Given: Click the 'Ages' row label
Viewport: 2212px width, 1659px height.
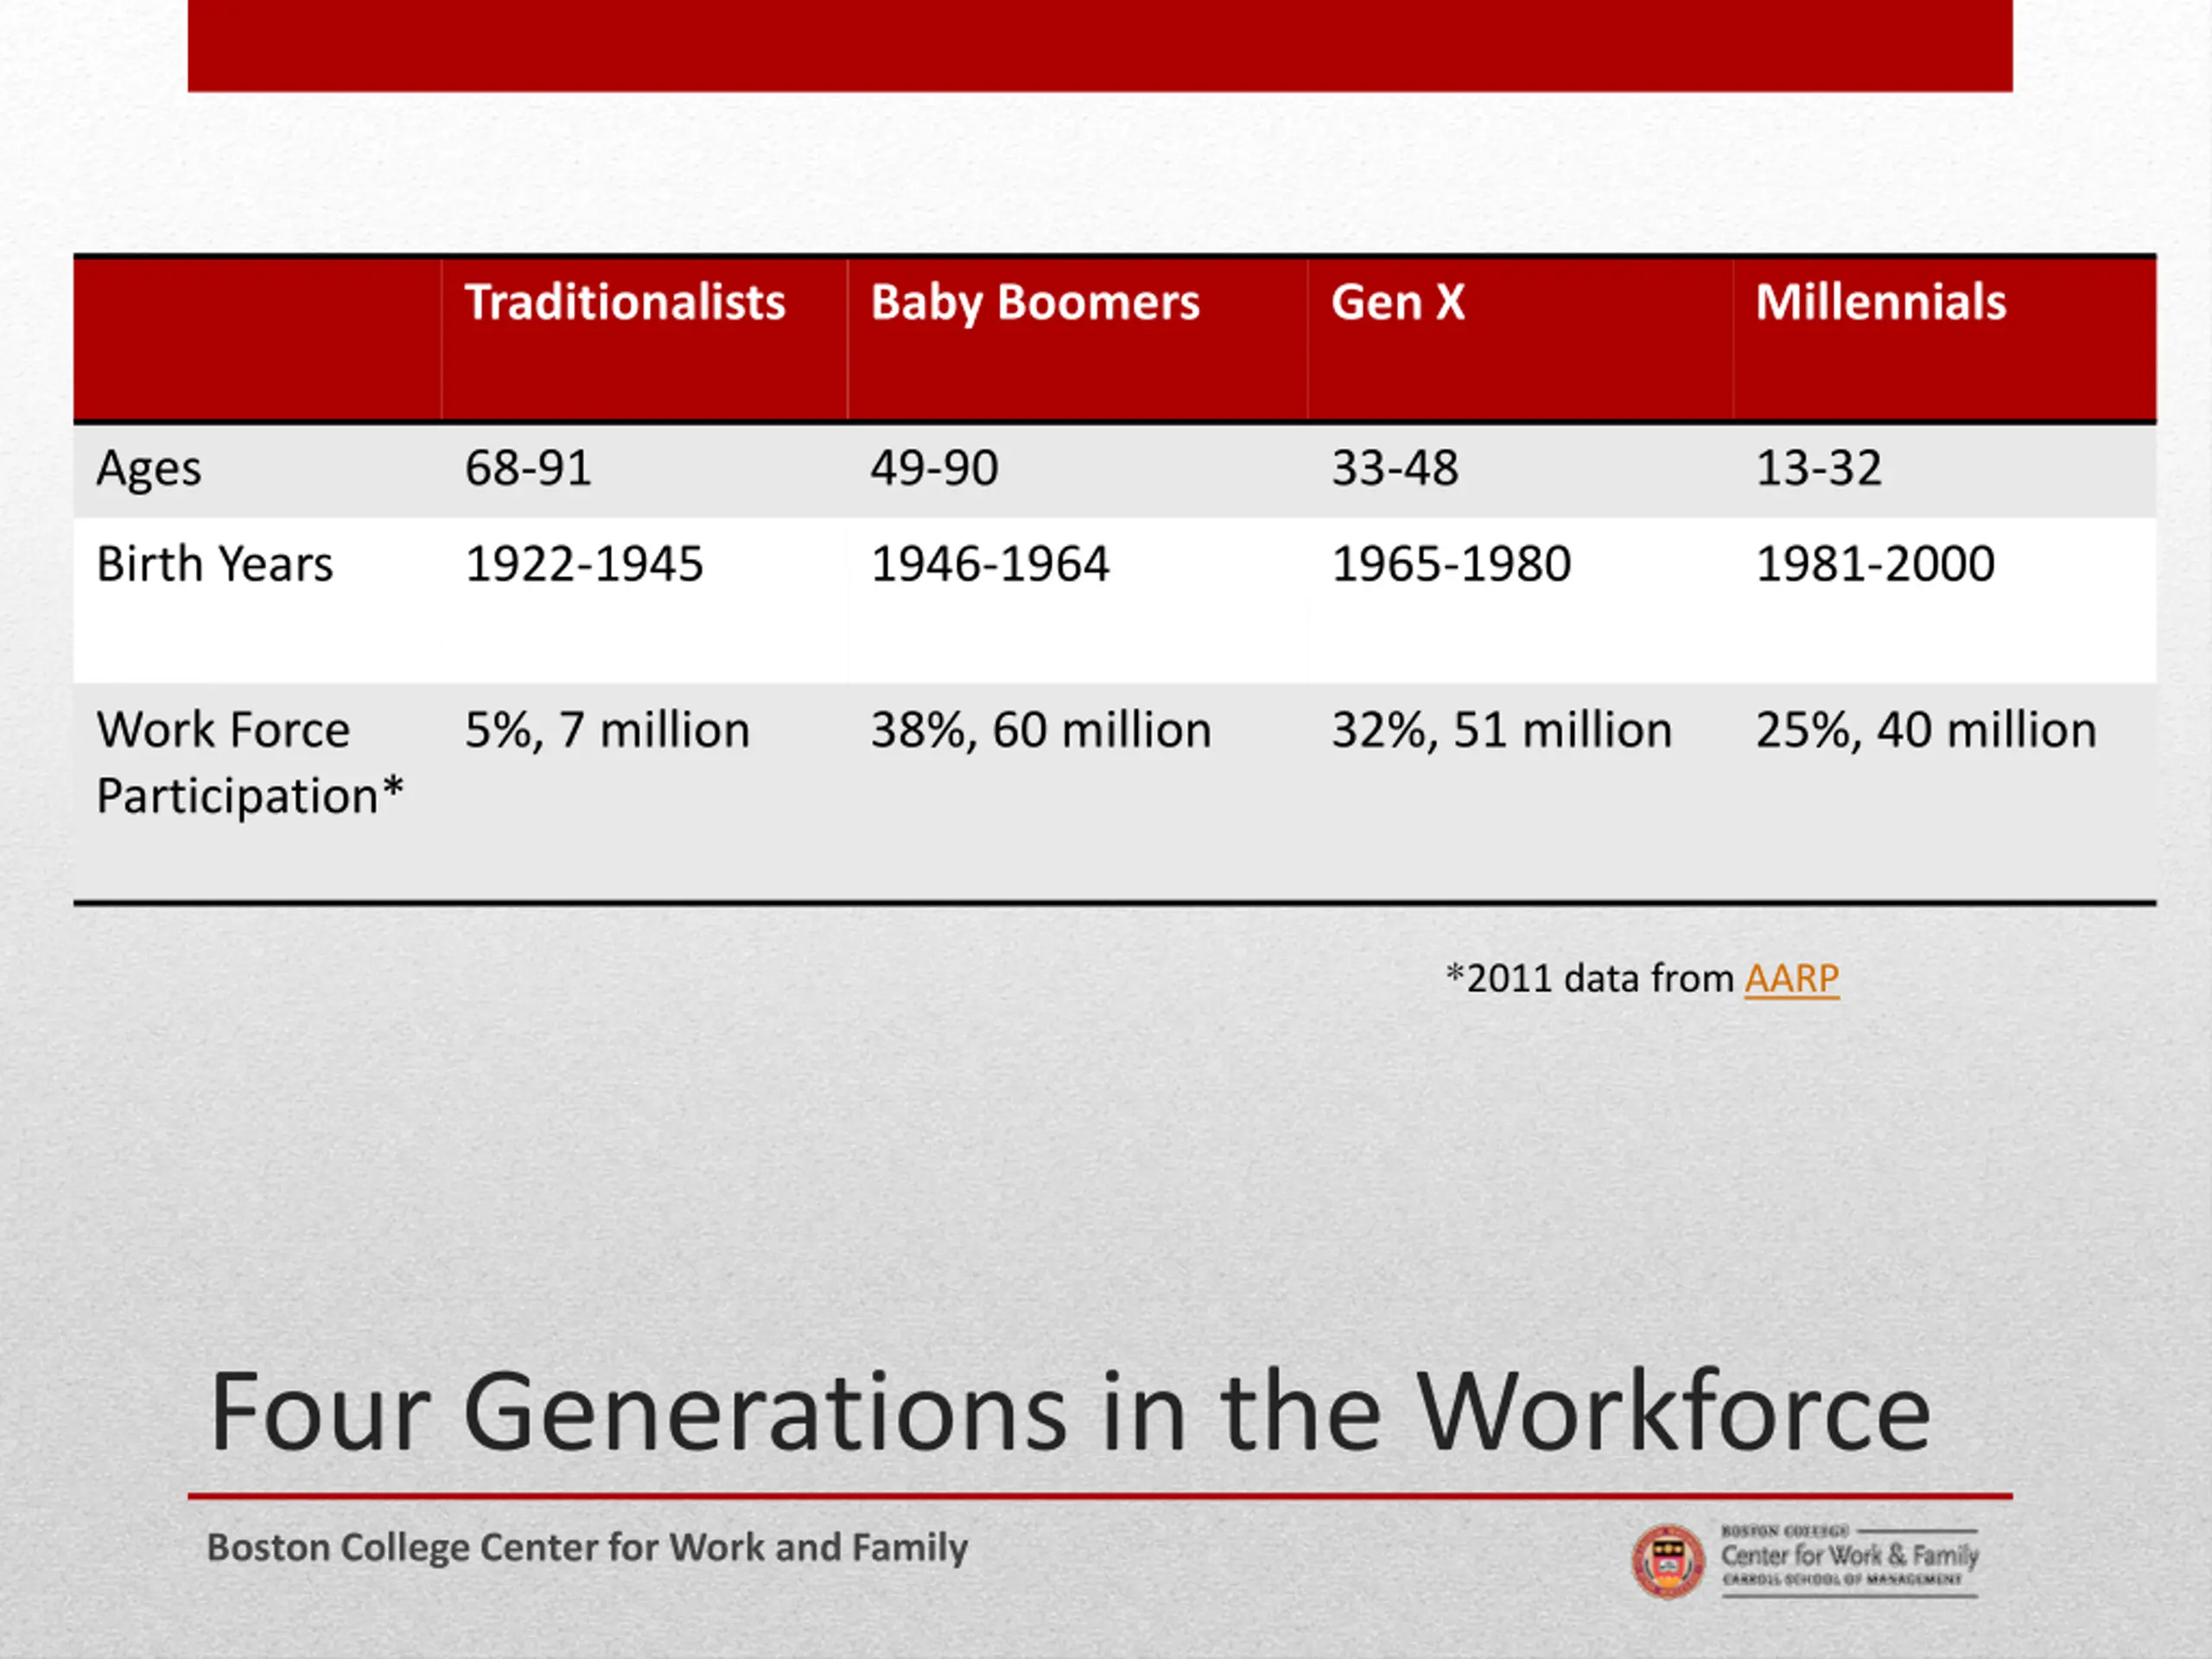Looking at the screenshot, I should [x=149, y=469].
